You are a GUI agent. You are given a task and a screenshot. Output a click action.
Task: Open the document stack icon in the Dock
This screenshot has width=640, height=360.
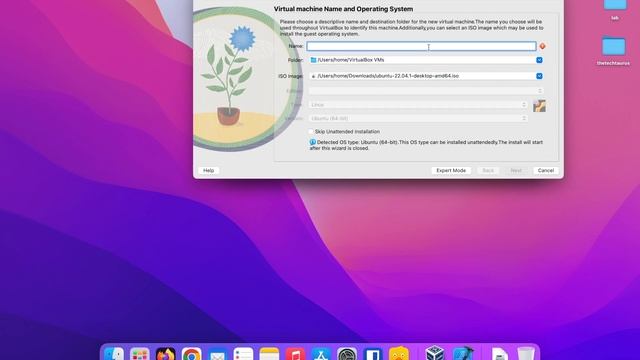click(x=500, y=354)
